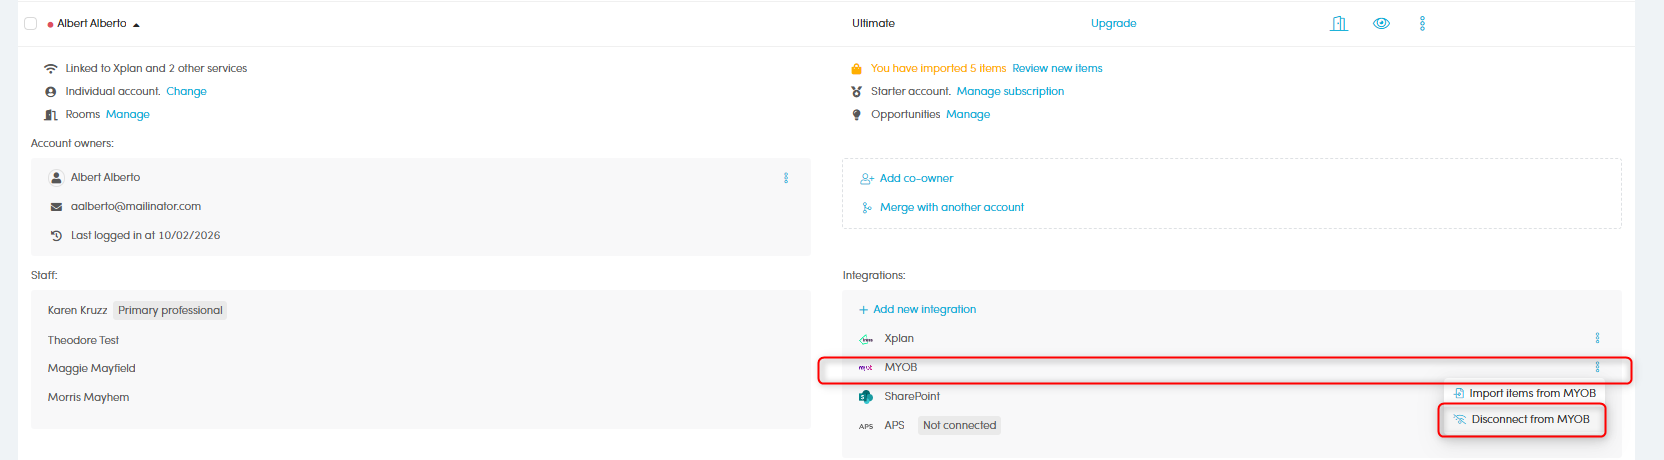Tick the checkbox beside Albert Alberto
Image resolution: width=1664 pixels, height=460 pixels.
point(31,24)
